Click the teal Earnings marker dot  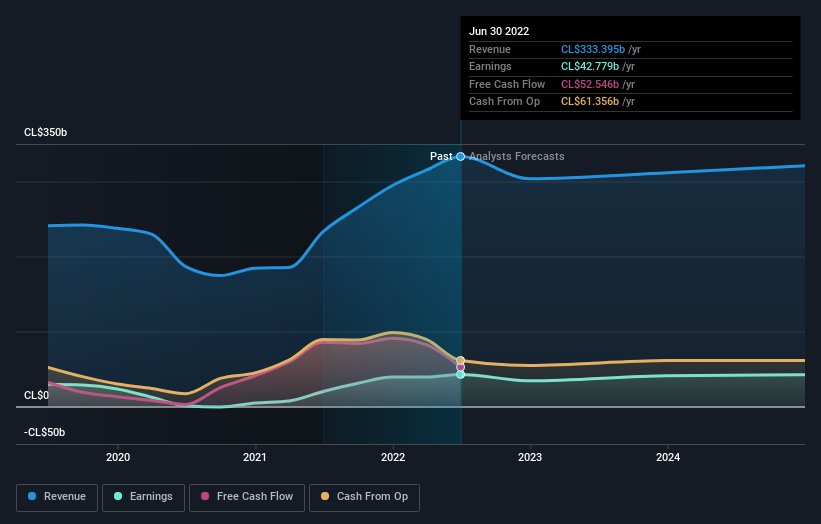coord(460,374)
